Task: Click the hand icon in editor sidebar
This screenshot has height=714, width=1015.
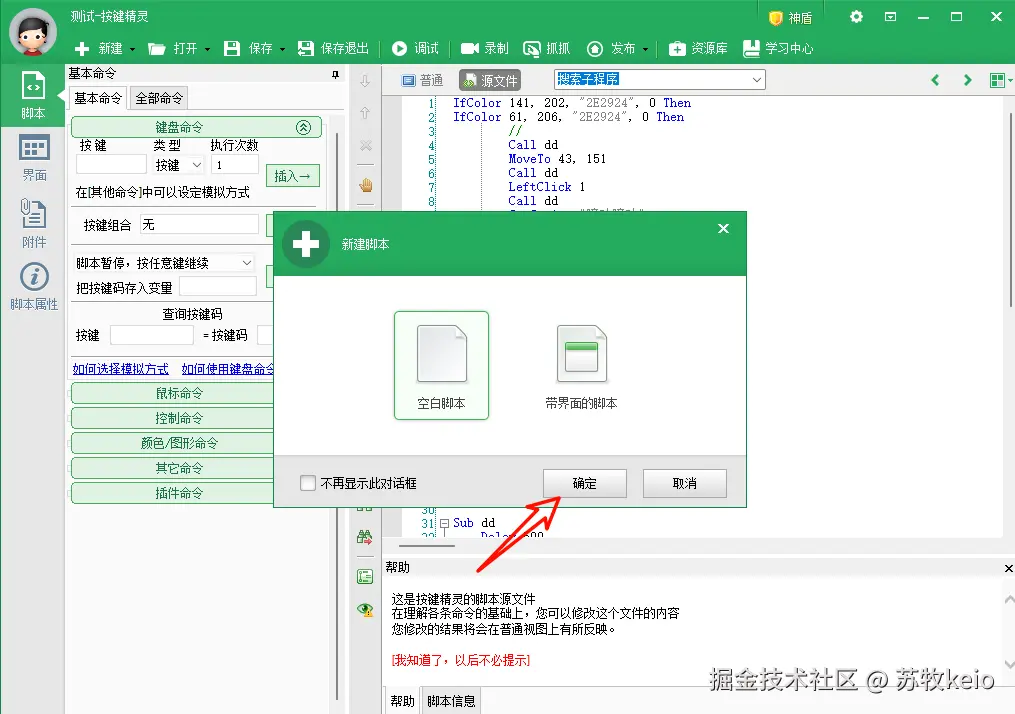Action: [366, 186]
